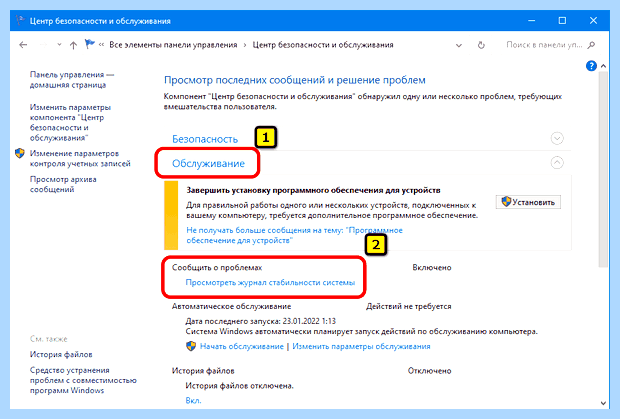Open 'Изменить параметры обслуживания' link
The image size is (620, 419).
coord(361,346)
